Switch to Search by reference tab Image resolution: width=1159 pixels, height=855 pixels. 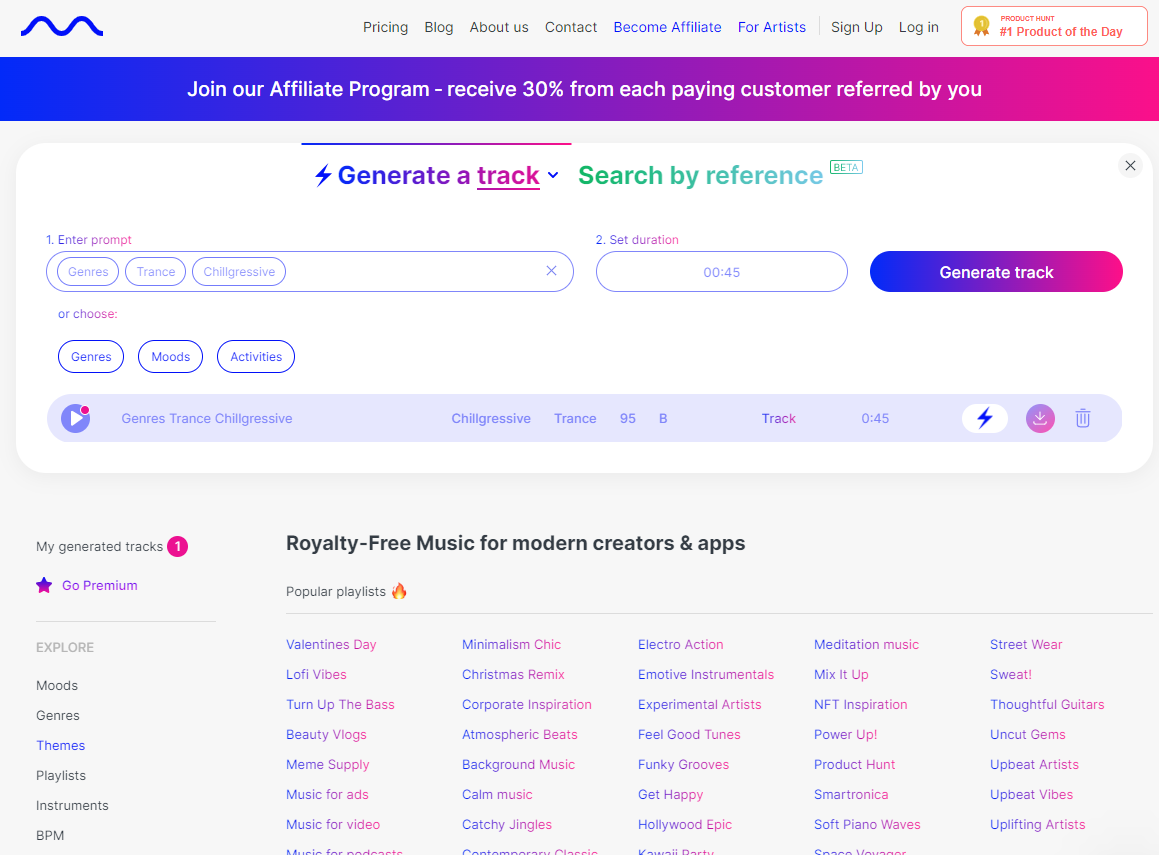click(x=700, y=176)
